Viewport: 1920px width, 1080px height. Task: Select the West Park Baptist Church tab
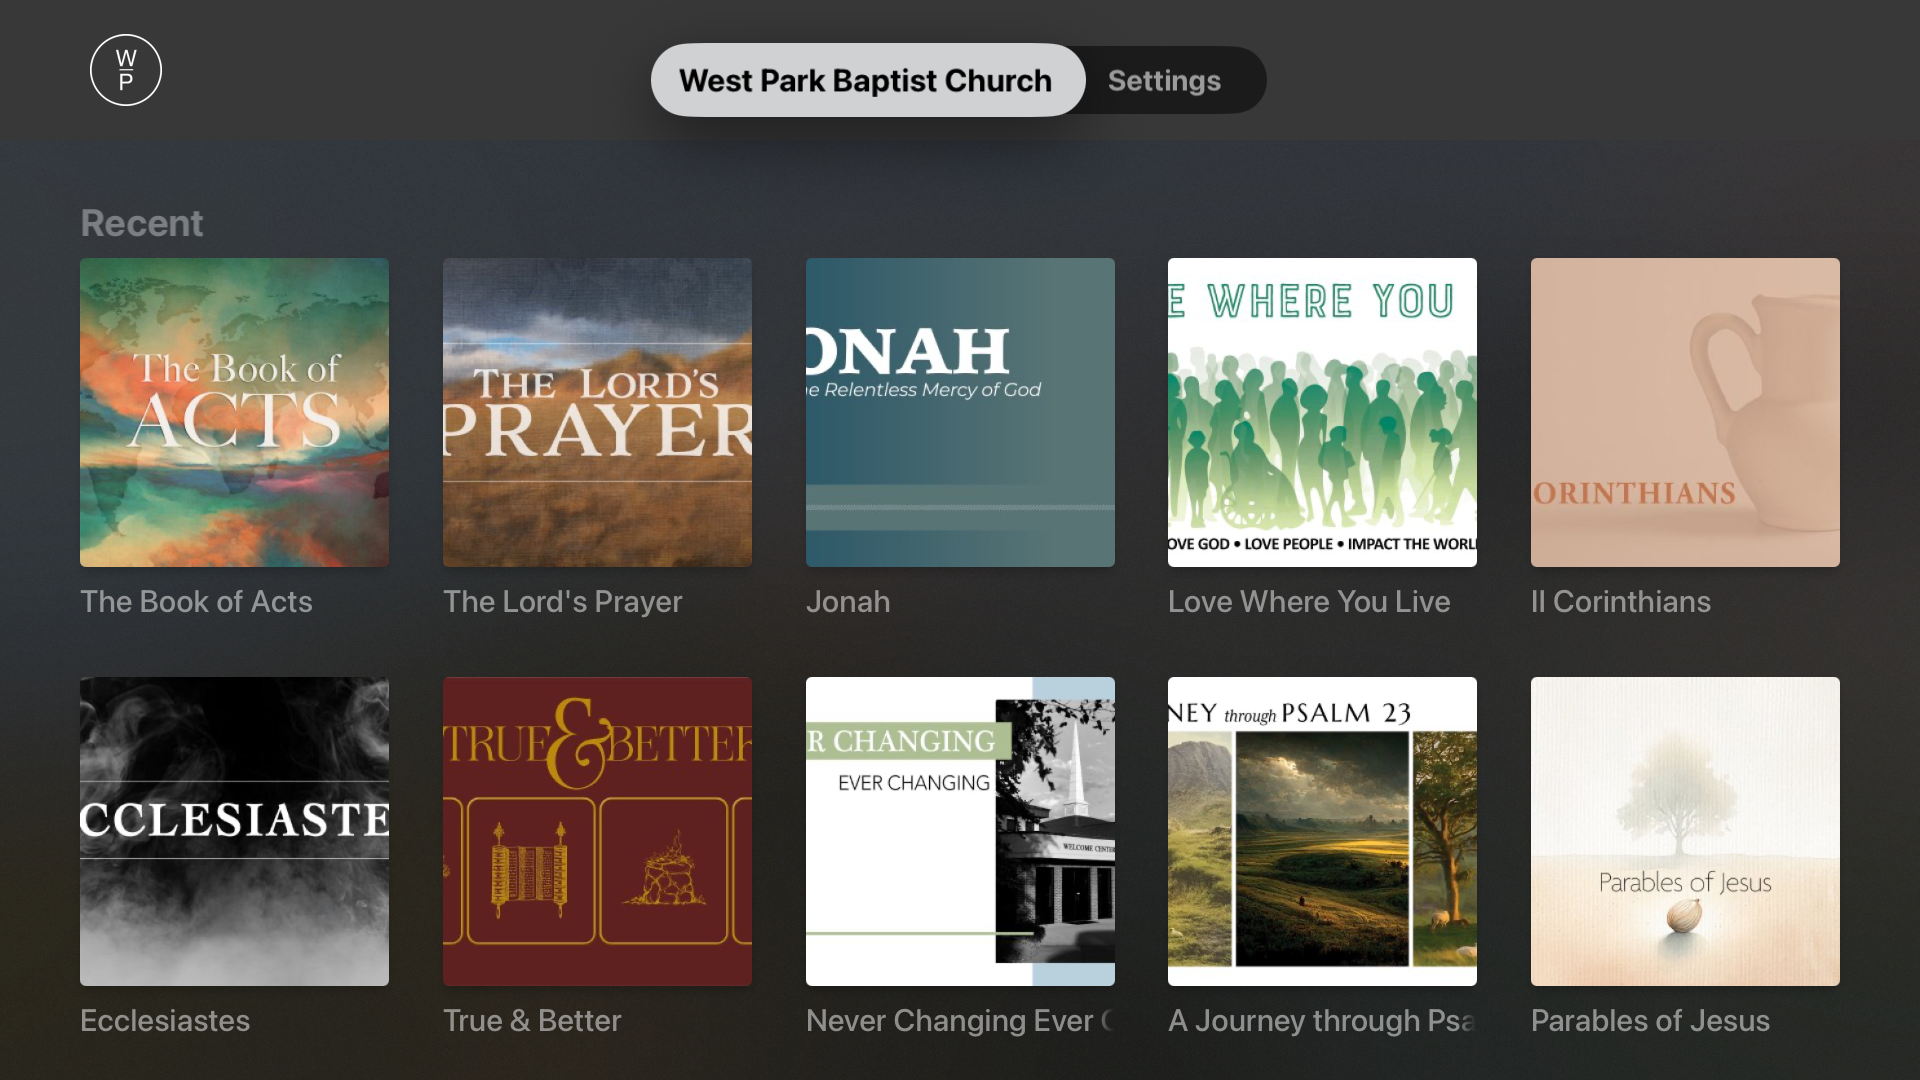867,80
